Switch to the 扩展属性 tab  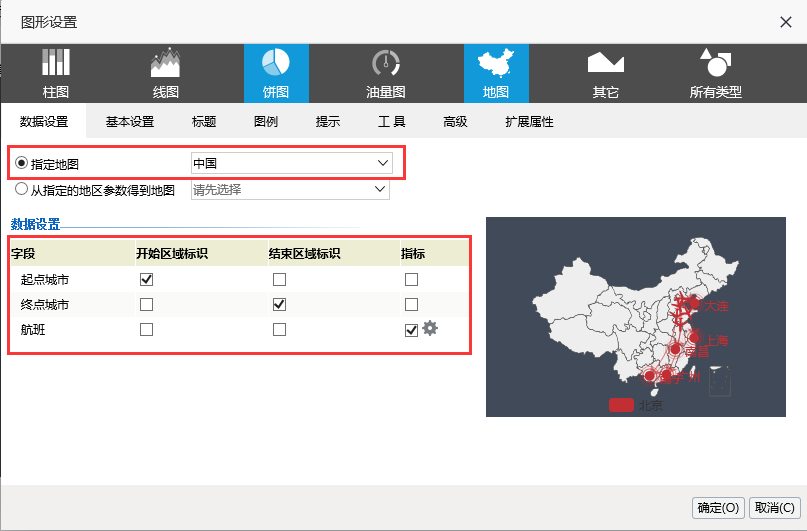pos(529,121)
